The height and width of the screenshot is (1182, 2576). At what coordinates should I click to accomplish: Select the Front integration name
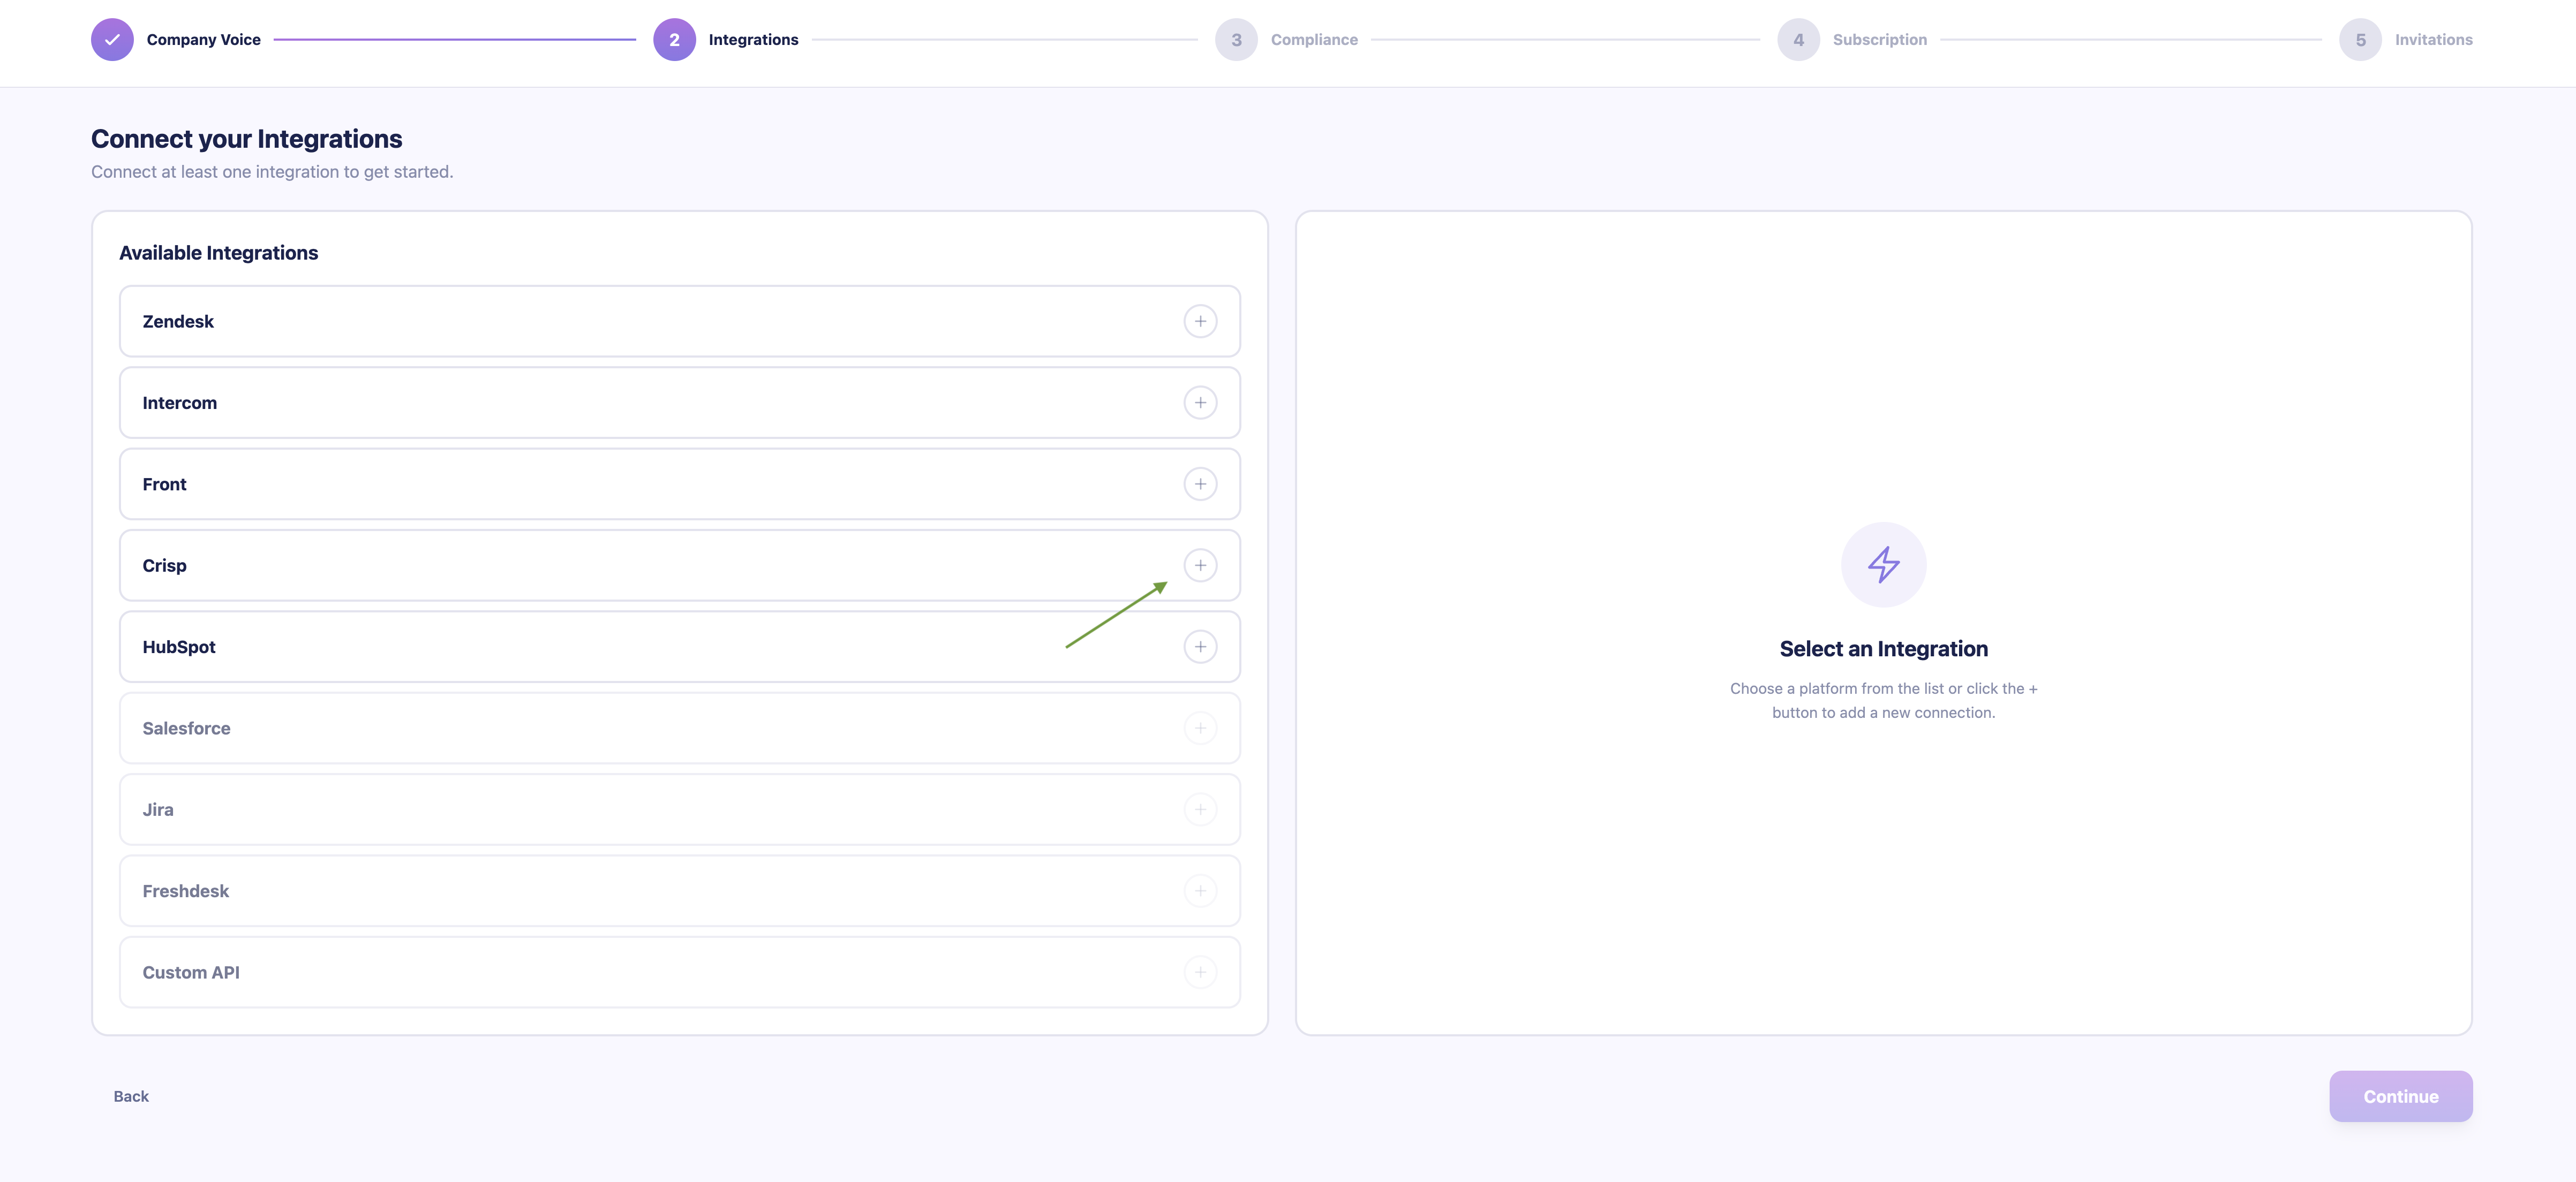coord(164,484)
